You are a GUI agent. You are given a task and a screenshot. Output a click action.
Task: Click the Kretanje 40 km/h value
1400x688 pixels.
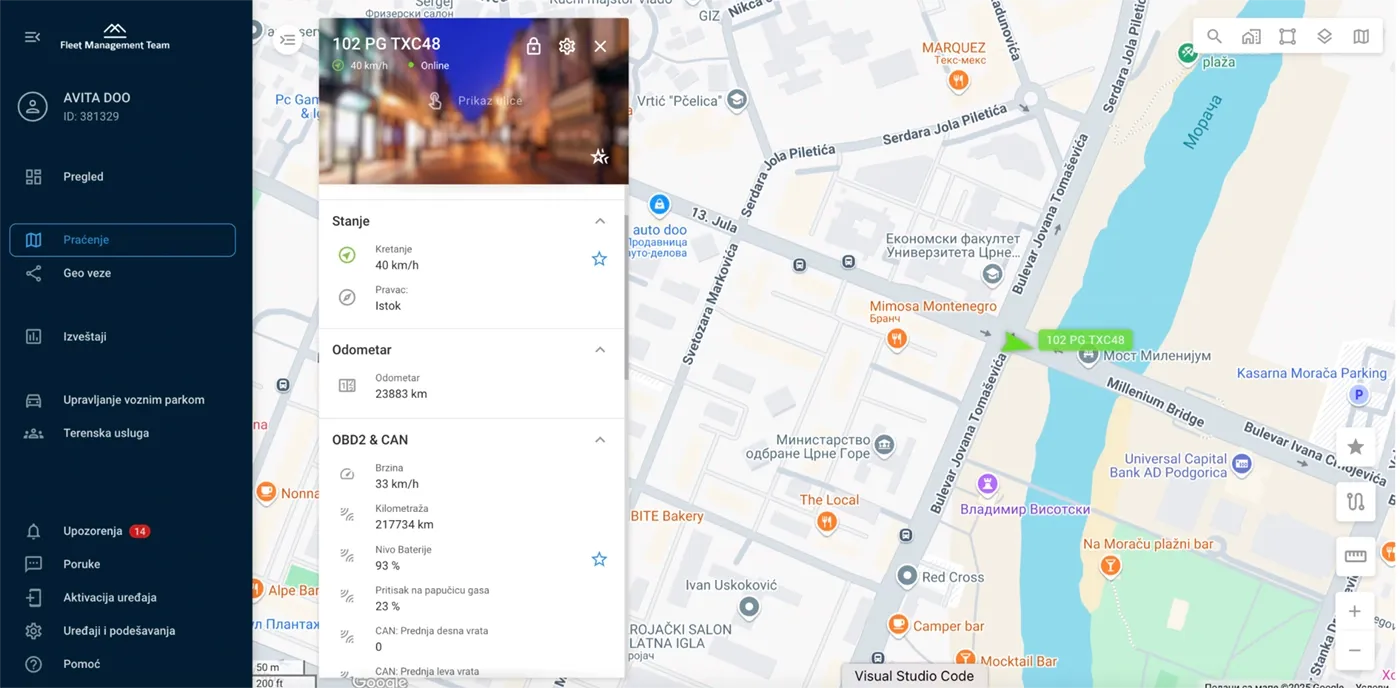tap(397, 265)
